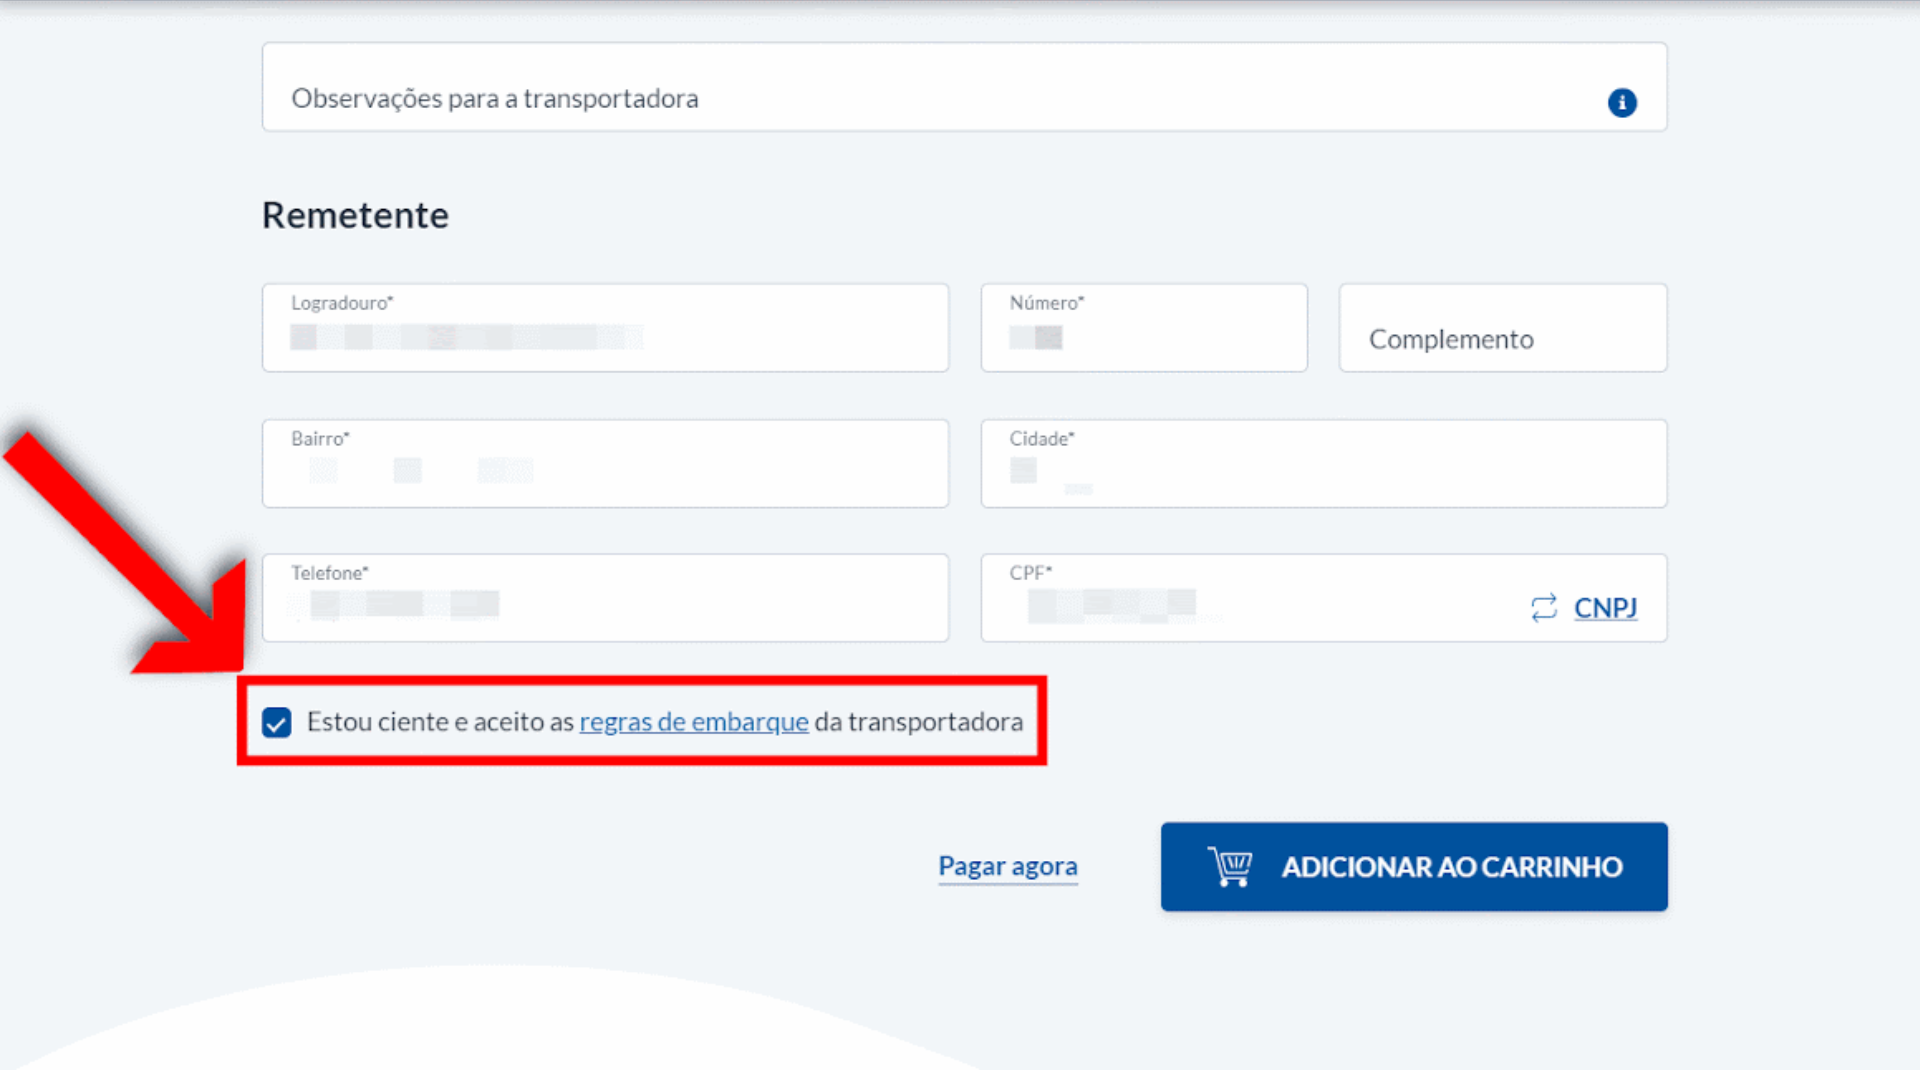Click the Remetente section heading

[355, 215]
